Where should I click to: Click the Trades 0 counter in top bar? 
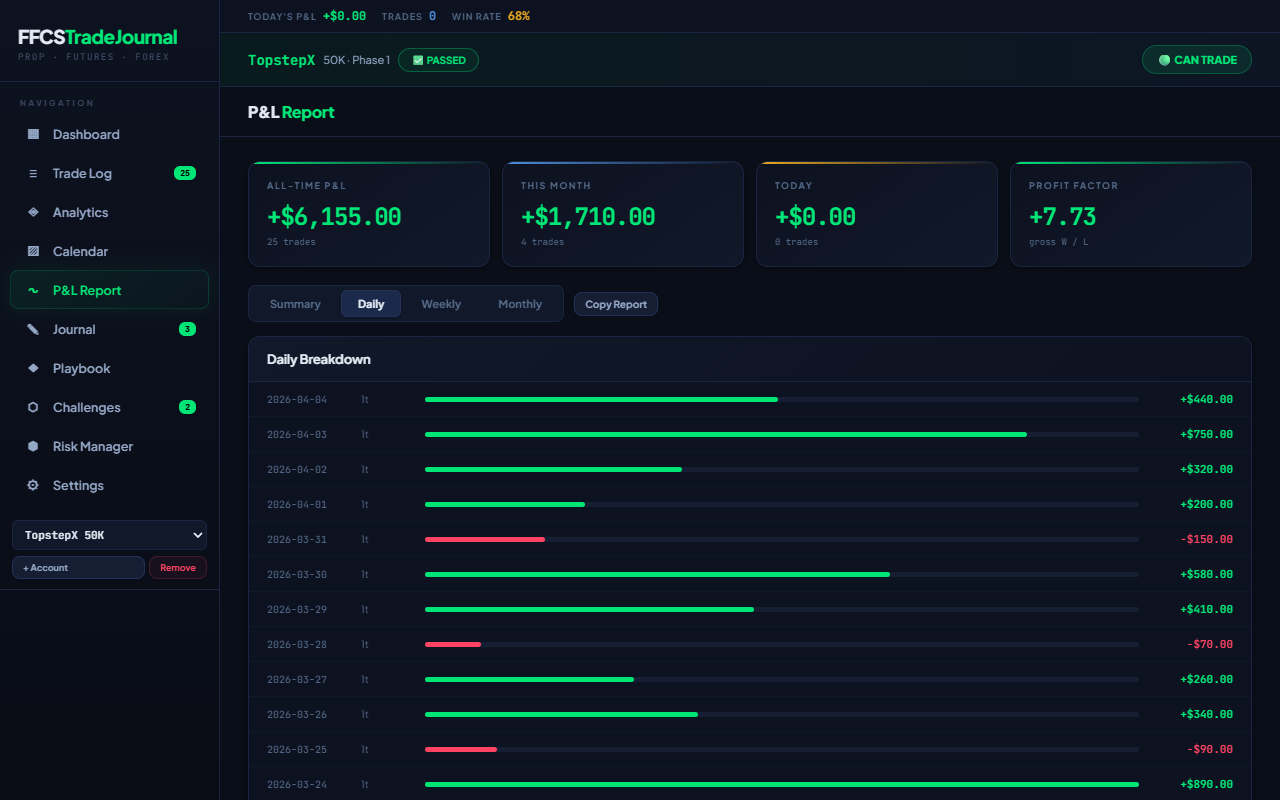[x=409, y=16]
